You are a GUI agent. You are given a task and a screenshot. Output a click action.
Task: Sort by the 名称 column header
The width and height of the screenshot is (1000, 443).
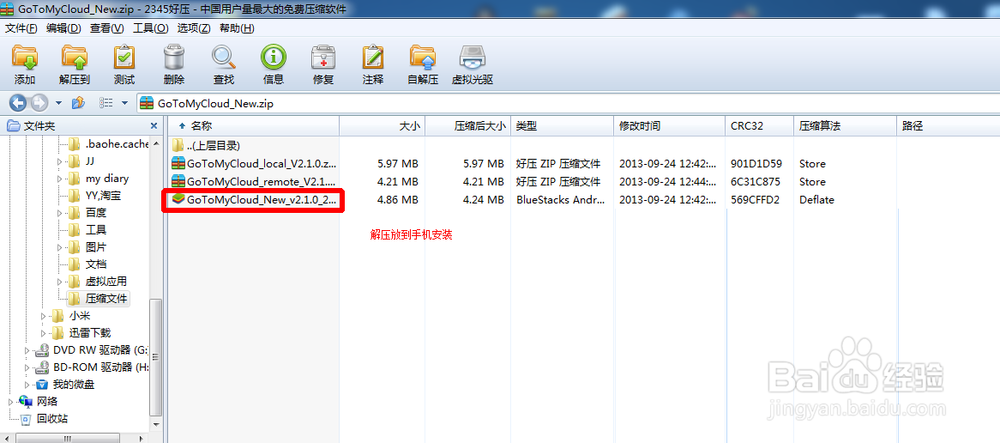253,126
